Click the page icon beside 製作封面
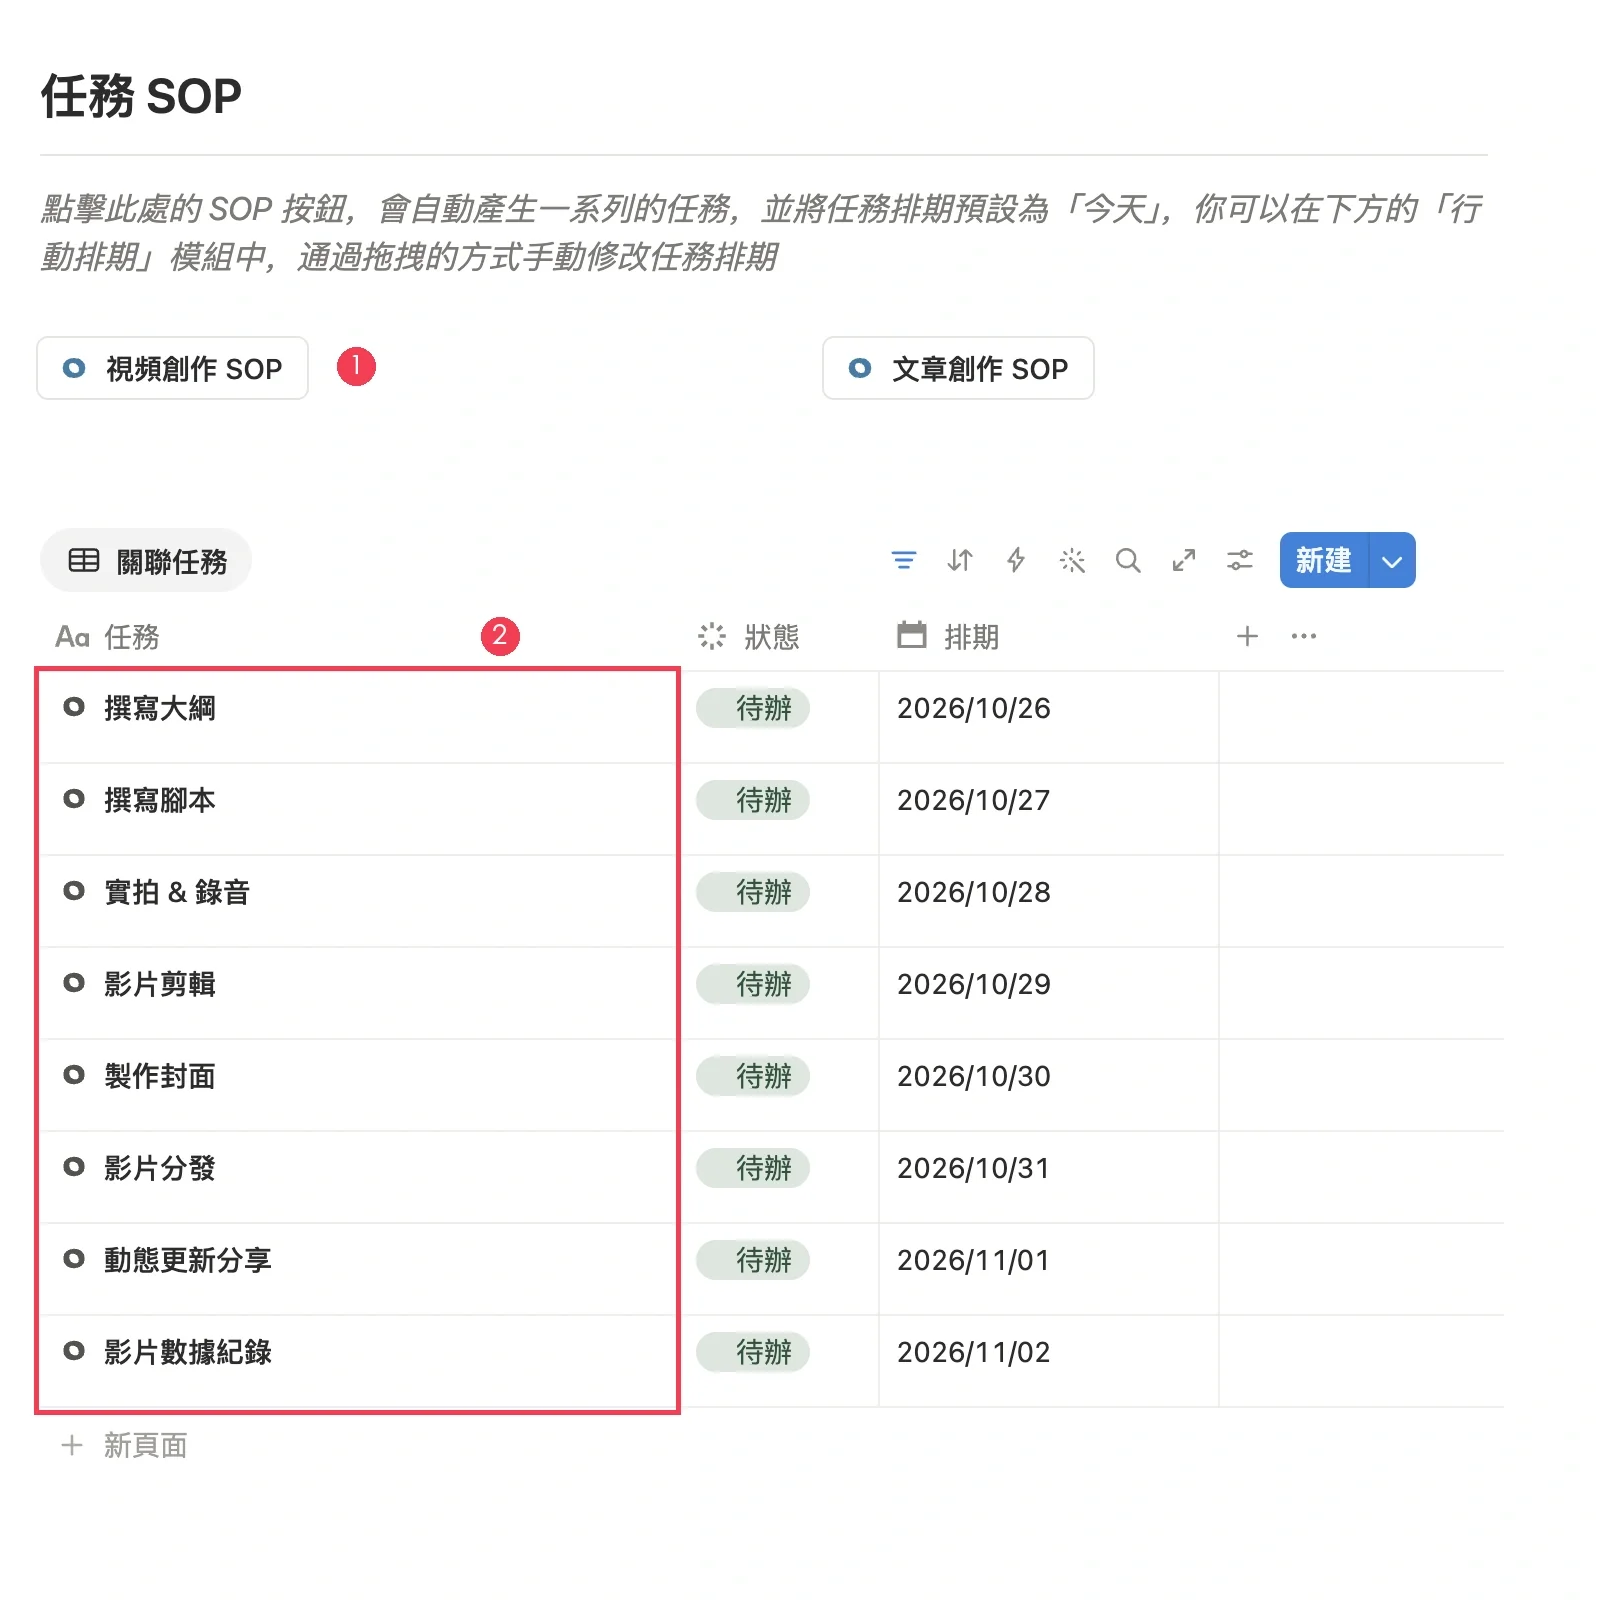Screen dimensions: 1600x1600 point(74,1075)
